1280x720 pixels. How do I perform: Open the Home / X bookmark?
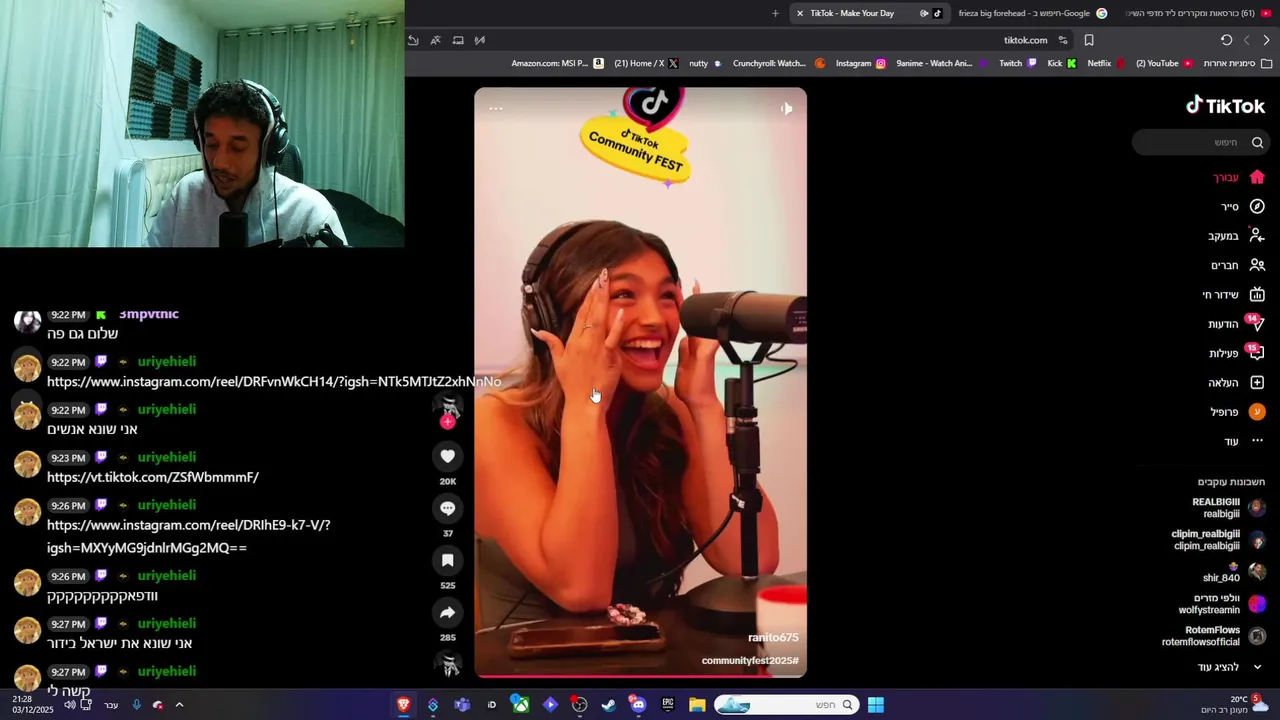[646, 63]
